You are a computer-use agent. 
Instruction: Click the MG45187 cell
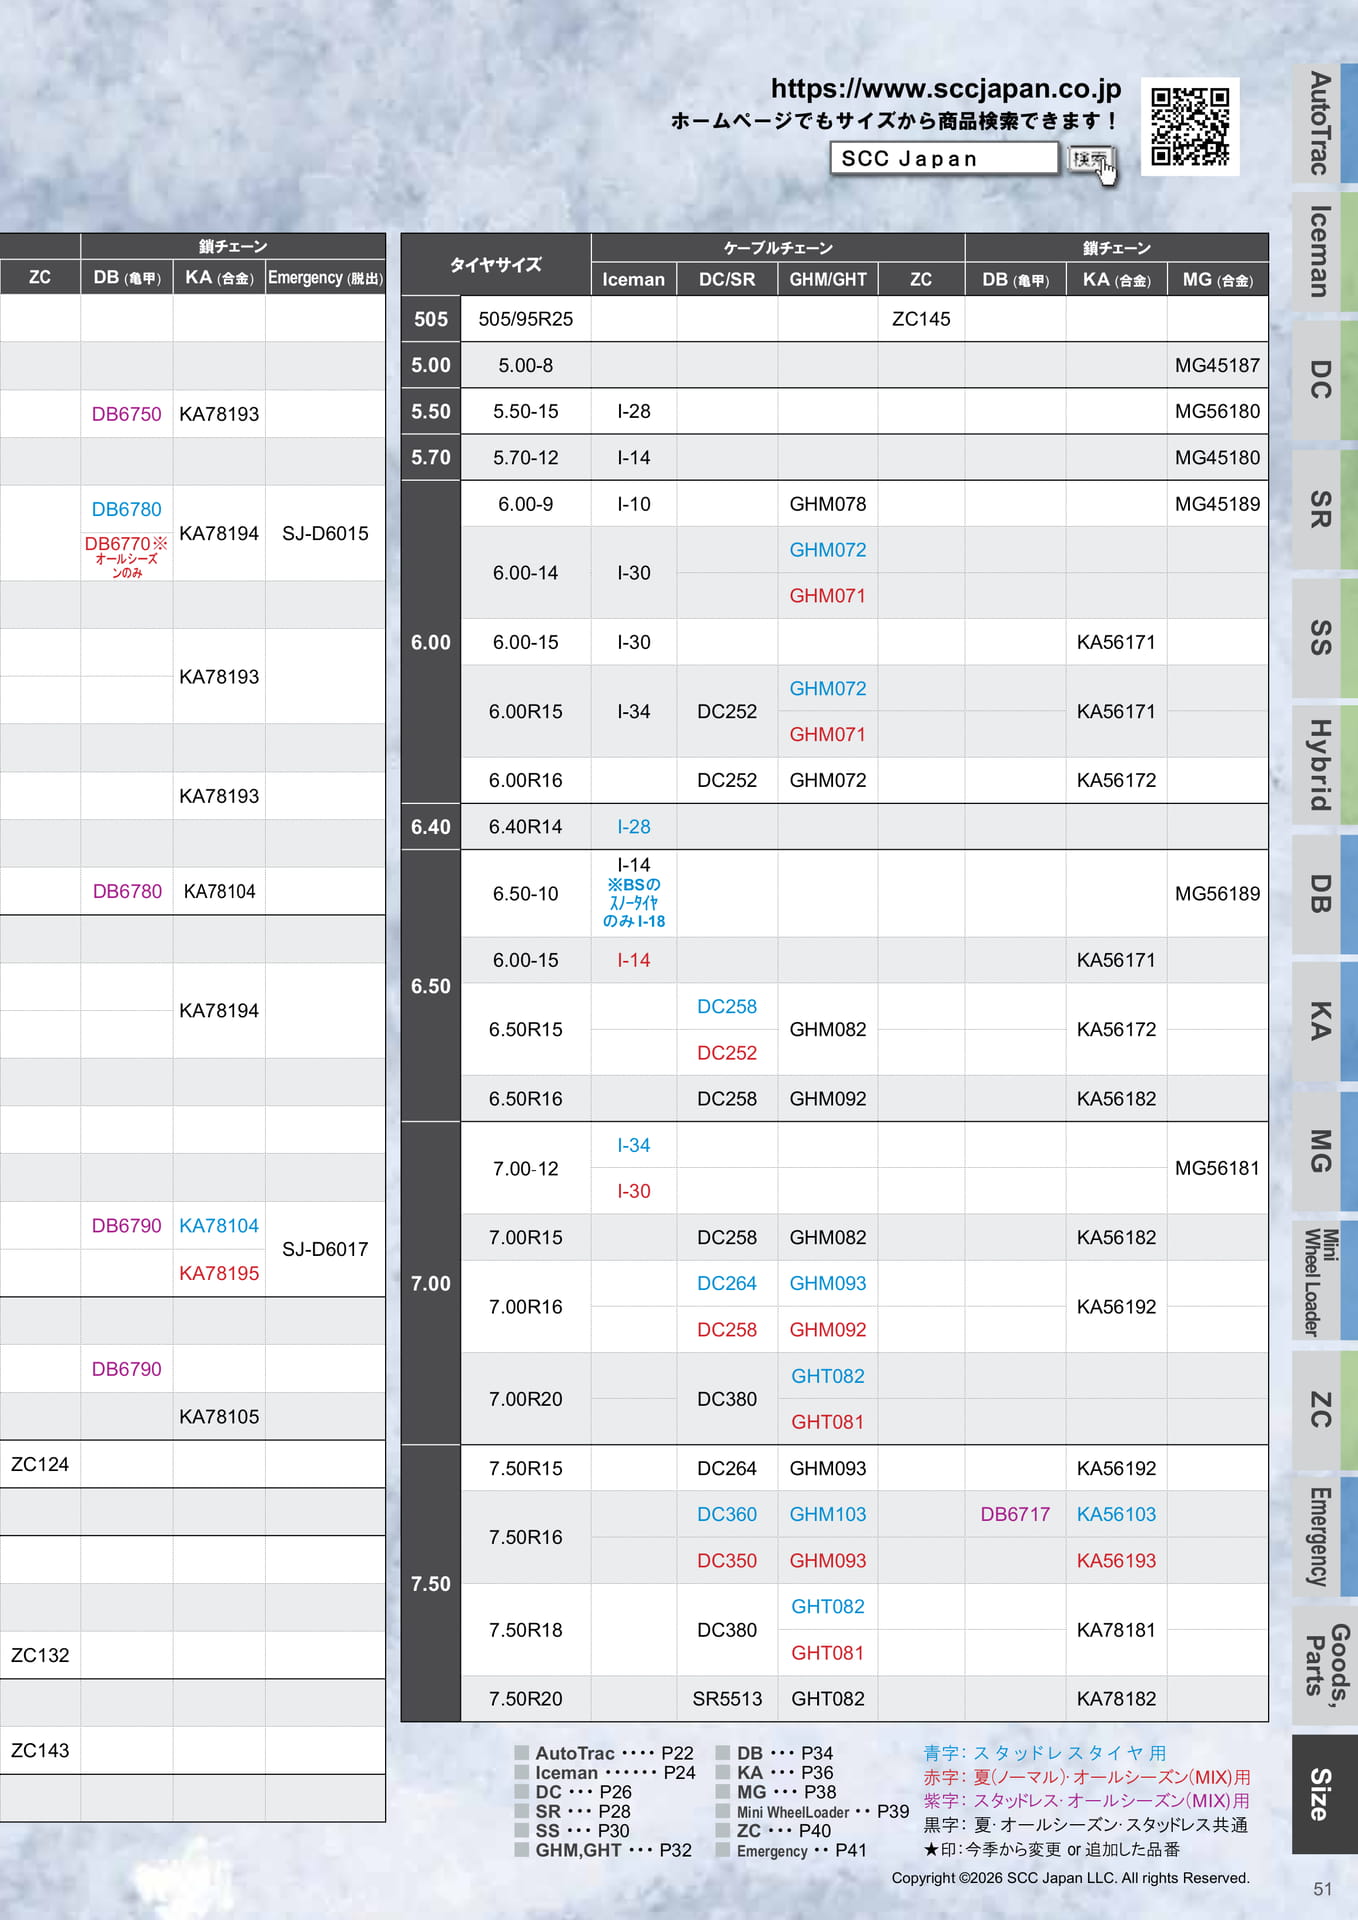(x=1217, y=365)
